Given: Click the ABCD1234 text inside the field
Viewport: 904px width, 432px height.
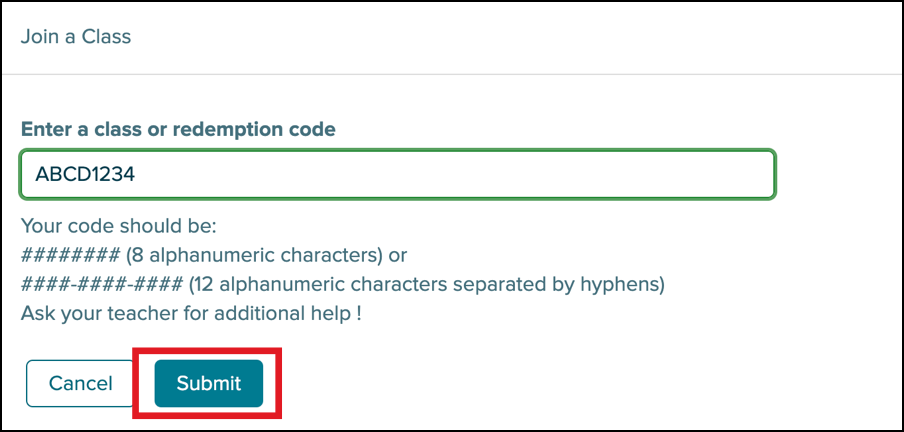Looking at the screenshot, I should click(x=85, y=174).
